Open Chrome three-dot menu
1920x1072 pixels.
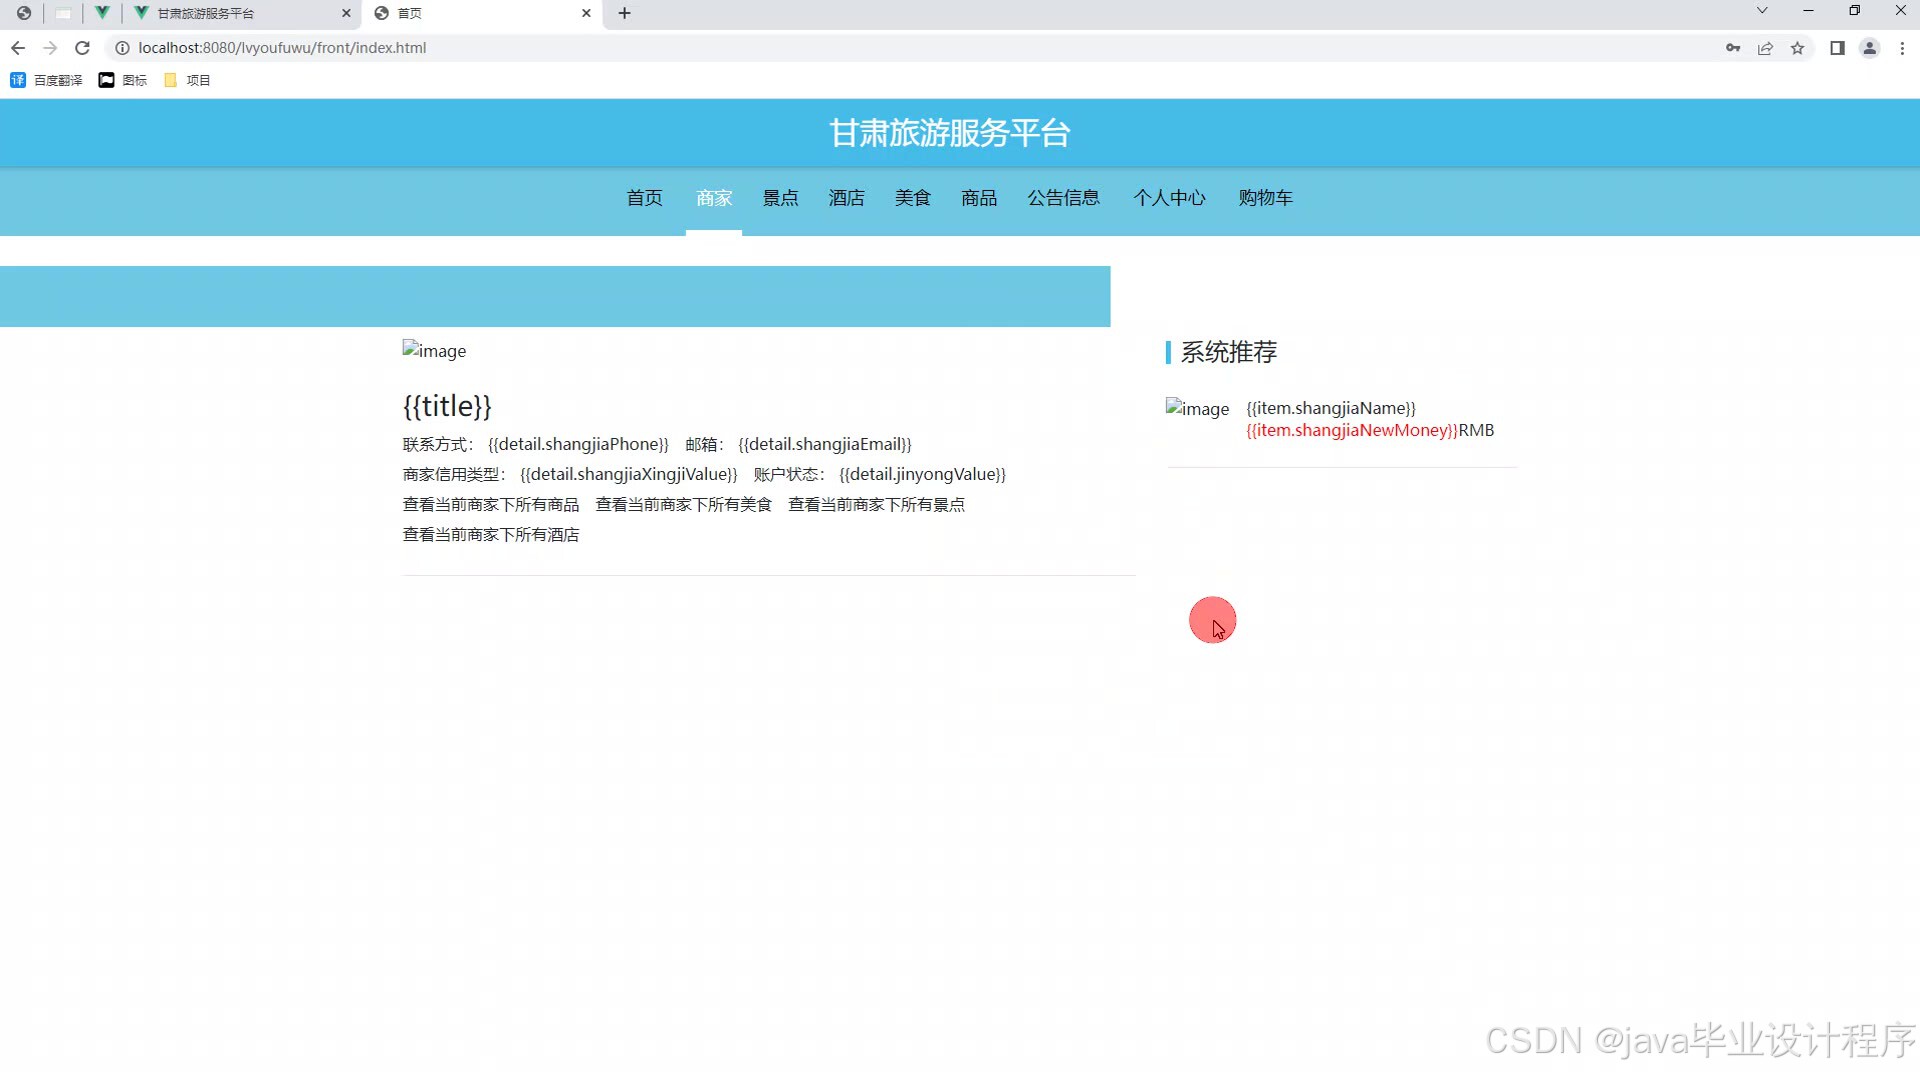pos(1902,48)
